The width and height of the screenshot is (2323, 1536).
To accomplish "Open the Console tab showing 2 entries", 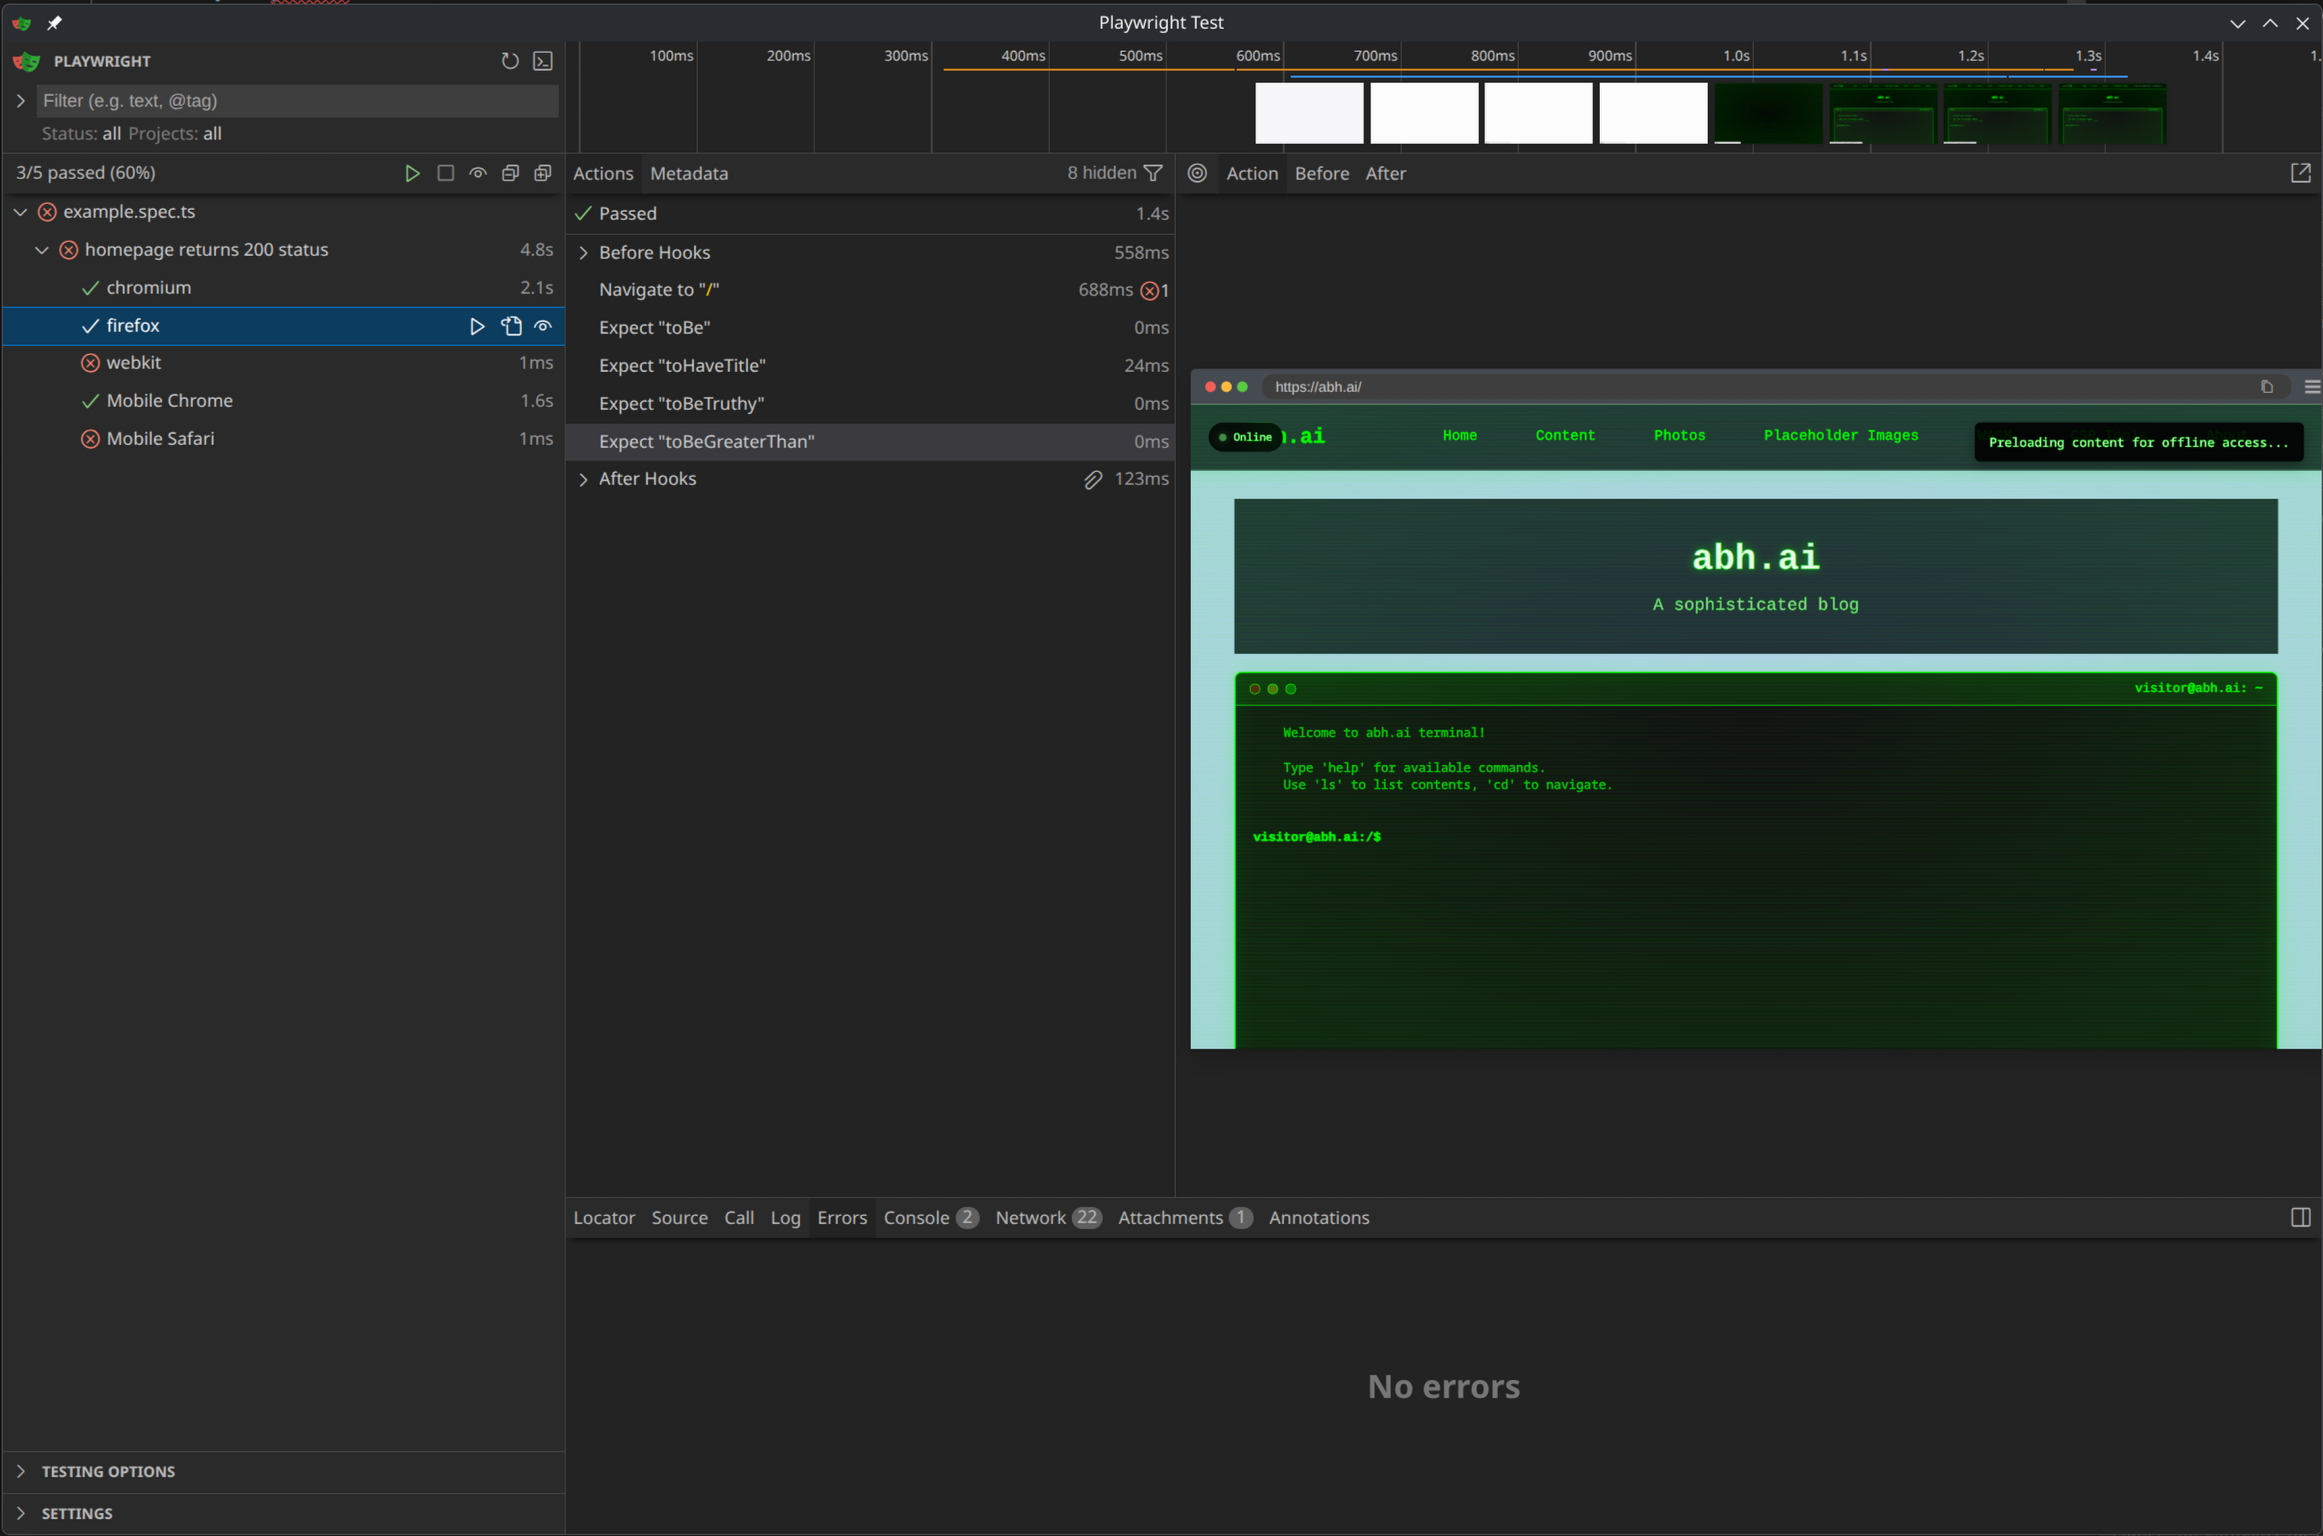I will [917, 1217].
